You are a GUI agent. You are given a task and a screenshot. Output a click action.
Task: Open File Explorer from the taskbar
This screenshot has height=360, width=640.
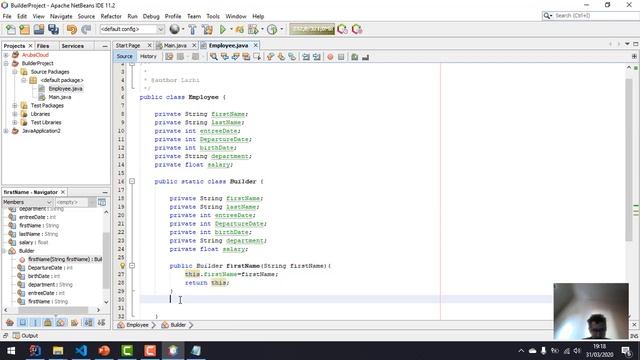58,351
